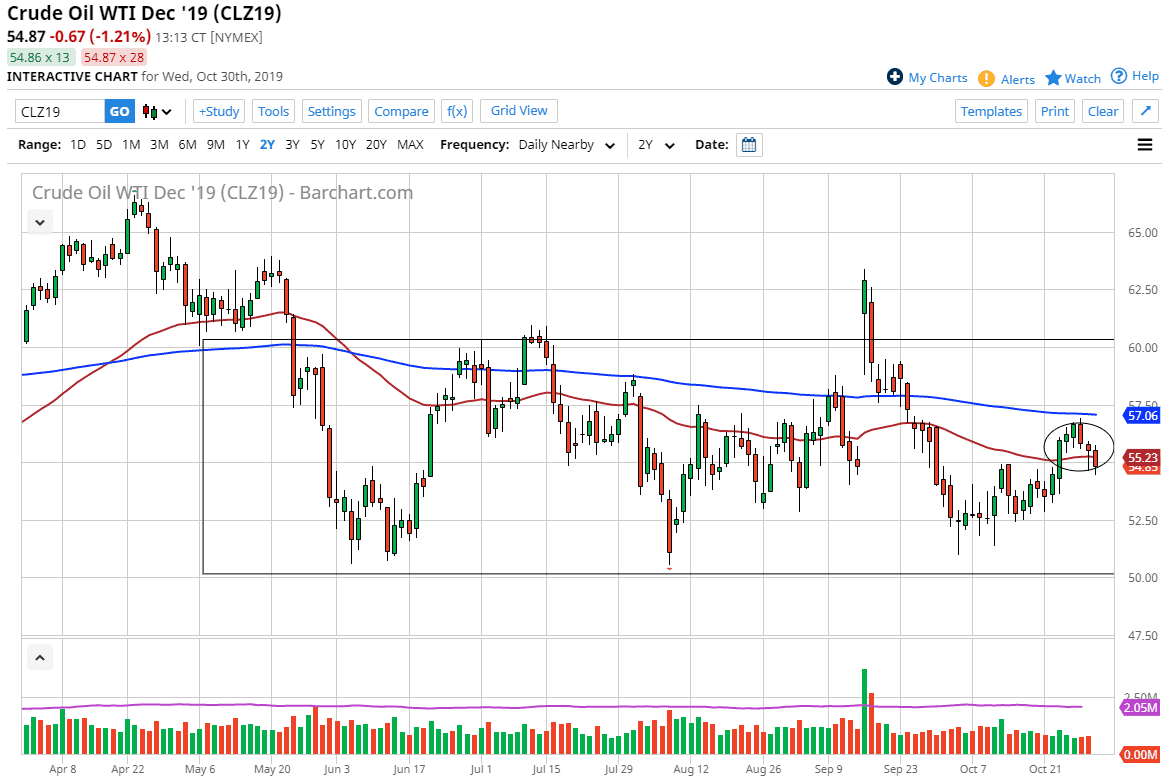The image size is (1167, 776).
Task: Open the Alerts warning icon
Action: [x=986, y=79]
